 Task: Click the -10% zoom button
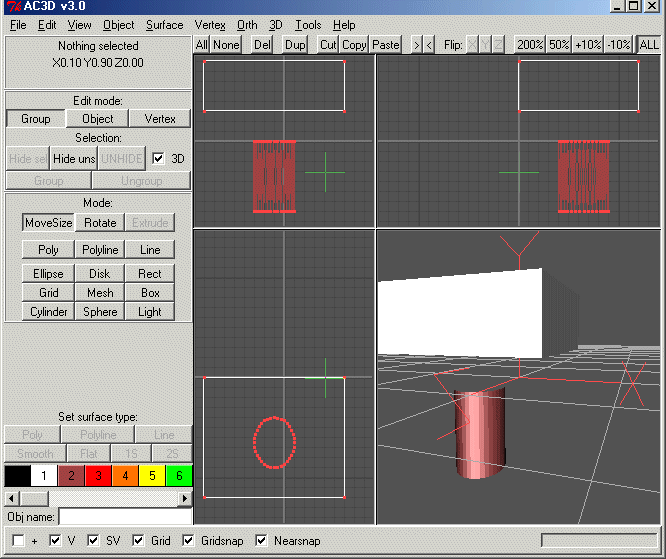point(619,45)
